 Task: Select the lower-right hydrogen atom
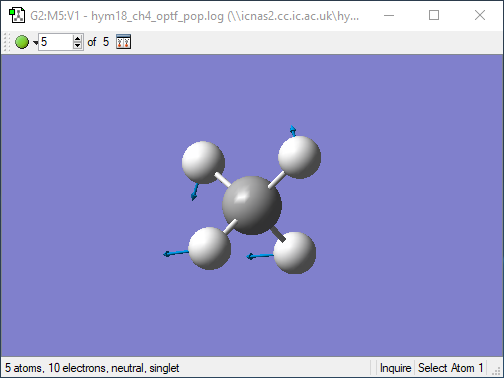(x=295, y=253)
